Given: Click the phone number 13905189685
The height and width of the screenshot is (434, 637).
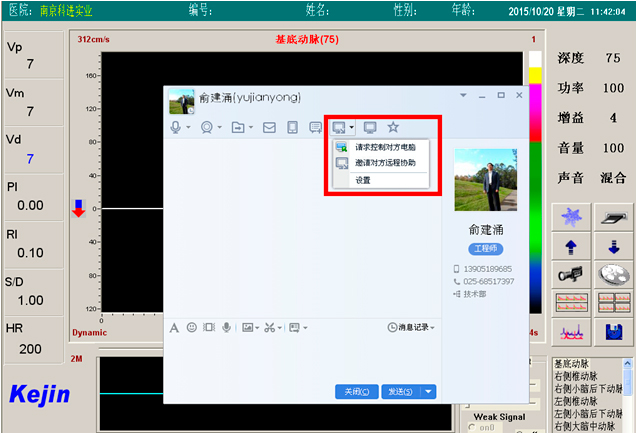Looking at the screenshot, I should coord(488,269).
